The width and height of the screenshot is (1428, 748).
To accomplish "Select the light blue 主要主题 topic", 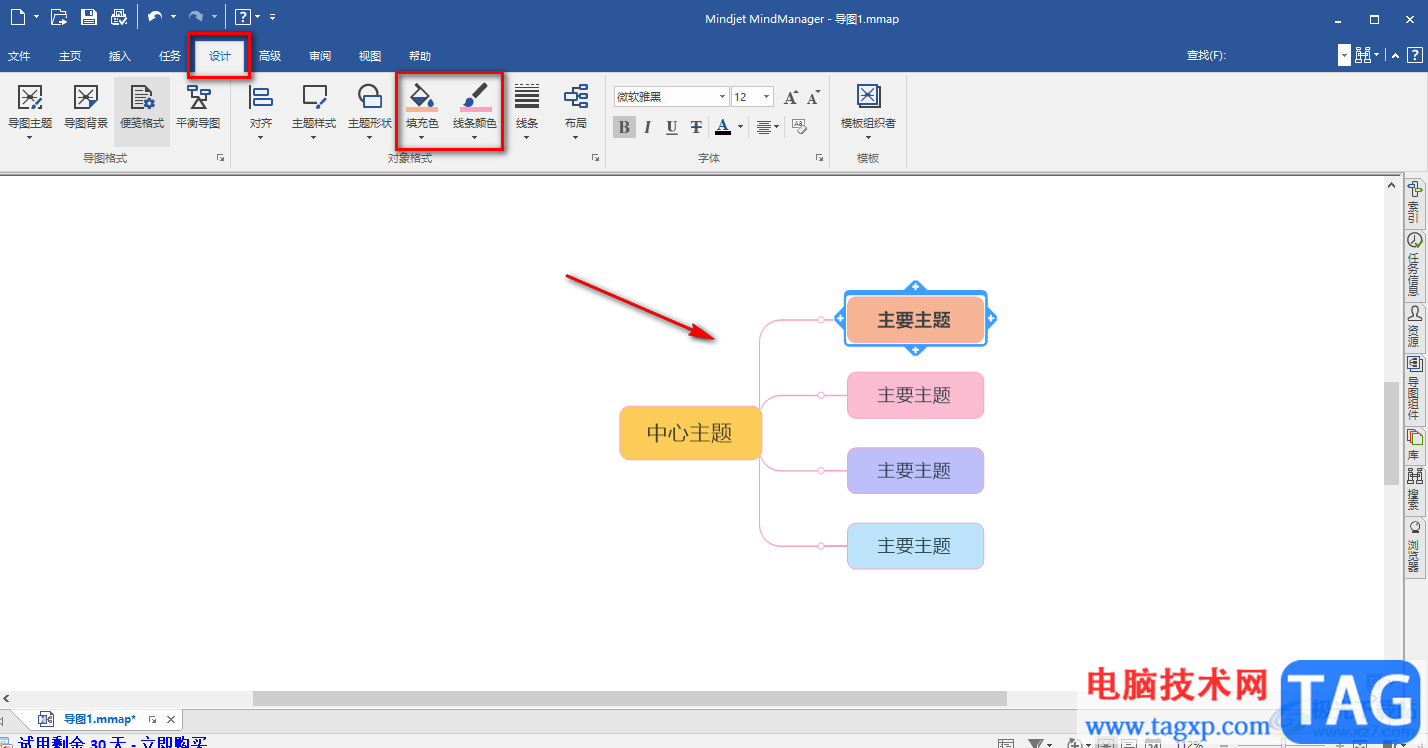I will click(x=915, y=546).
